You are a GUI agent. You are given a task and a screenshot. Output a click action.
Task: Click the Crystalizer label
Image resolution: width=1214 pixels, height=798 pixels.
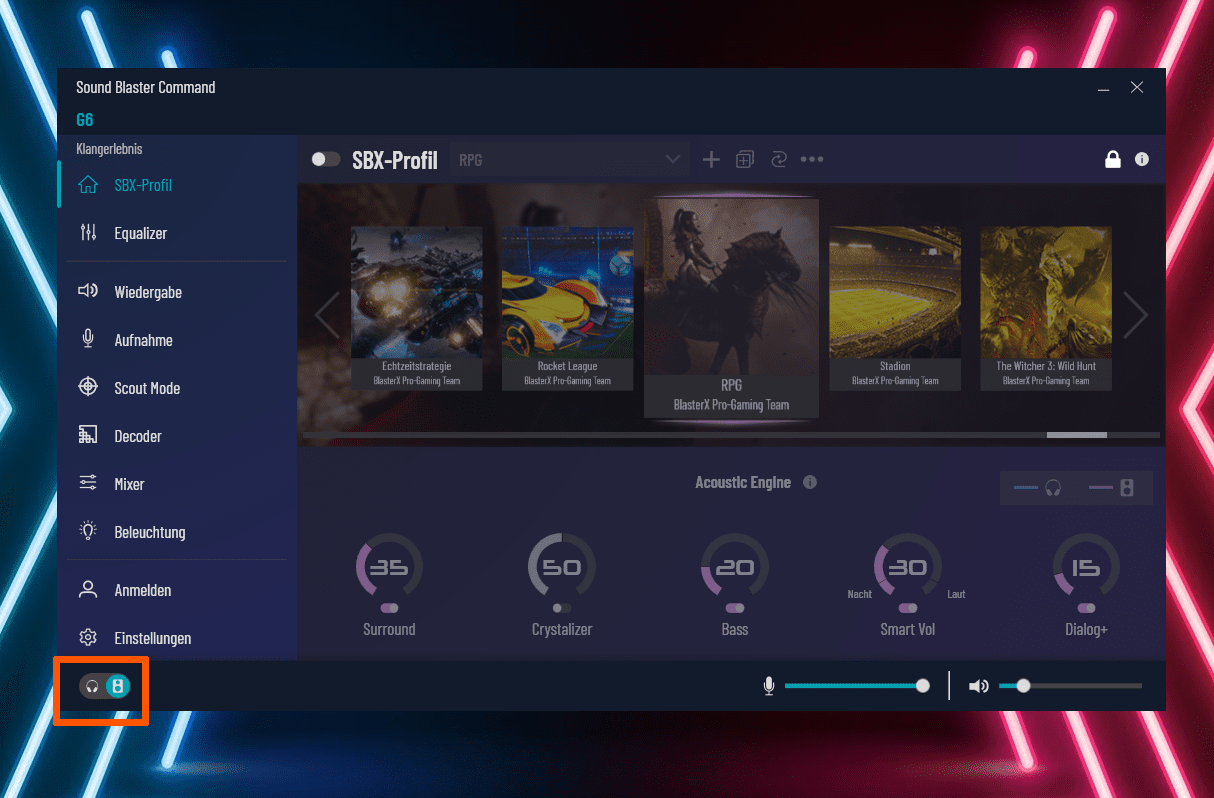tap(562, 629)
